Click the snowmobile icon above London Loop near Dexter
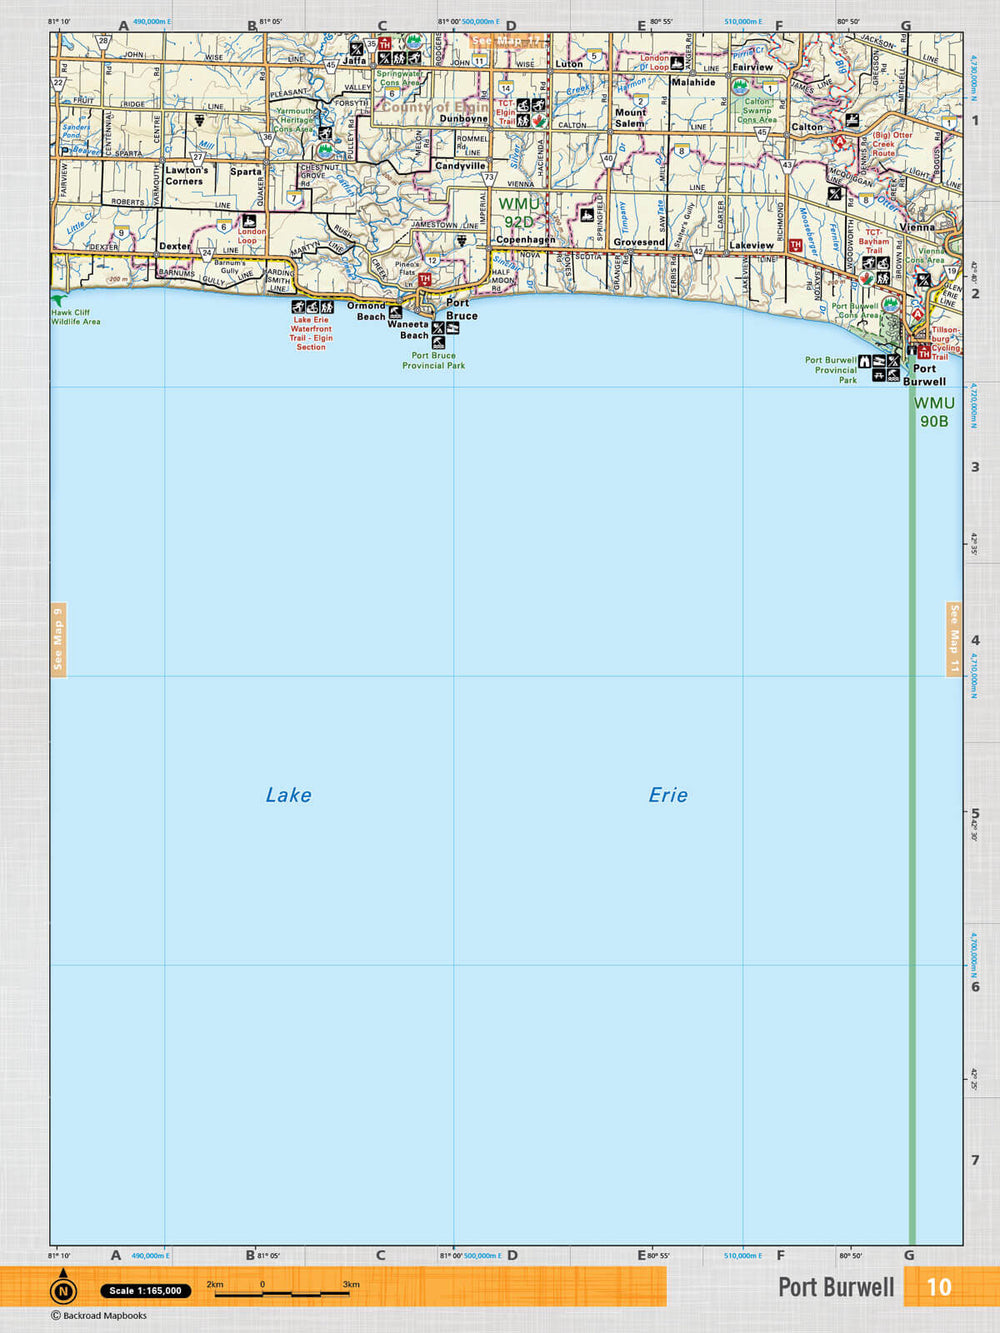The height and width of the screenshot is (1333, 1000). click(x=249, y=220)
